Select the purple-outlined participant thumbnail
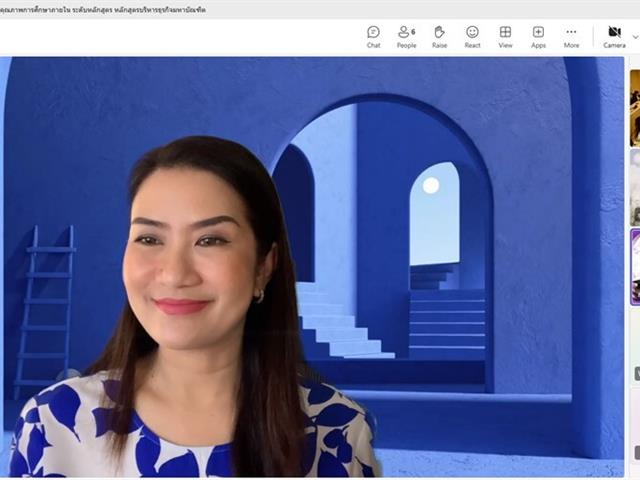This screenshot has width=640, height=480. tap(635, 267)
